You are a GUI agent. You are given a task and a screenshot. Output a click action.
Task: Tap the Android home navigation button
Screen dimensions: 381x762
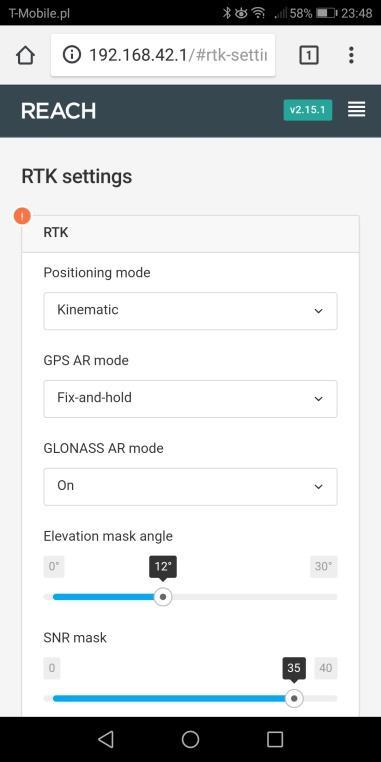click(190, 739)
